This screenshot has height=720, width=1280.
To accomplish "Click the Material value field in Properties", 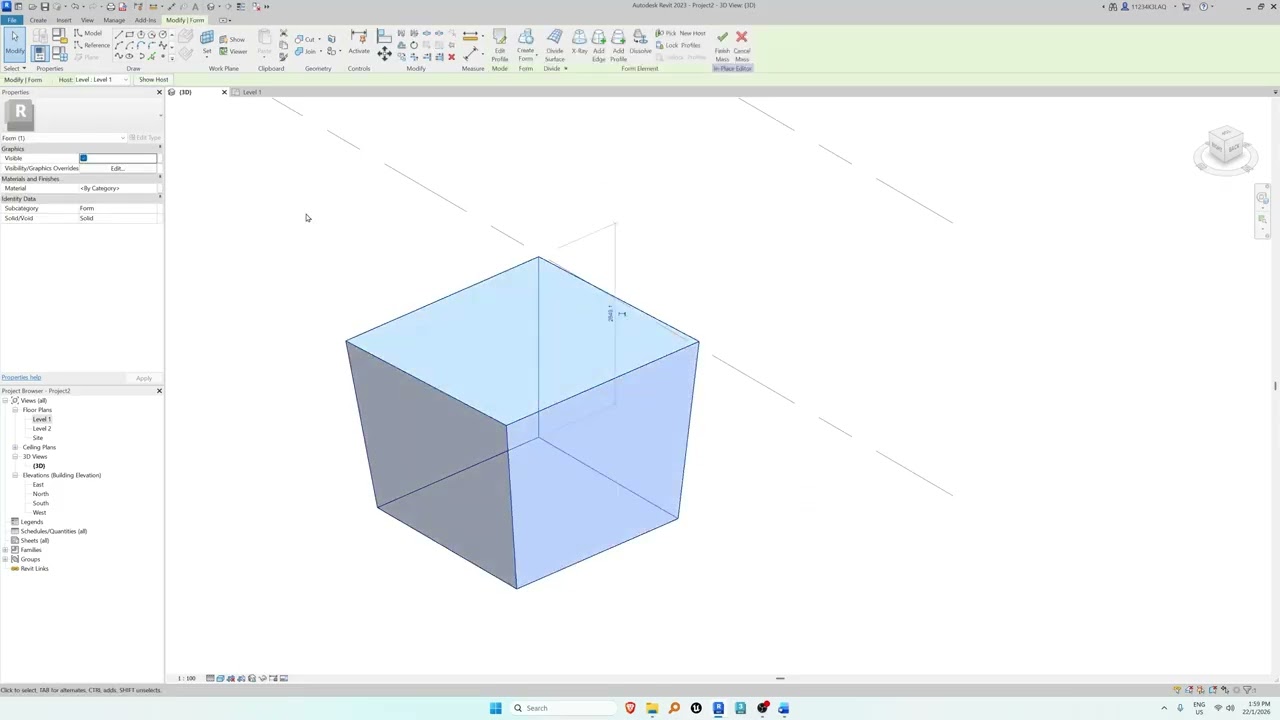I will 118,188.
